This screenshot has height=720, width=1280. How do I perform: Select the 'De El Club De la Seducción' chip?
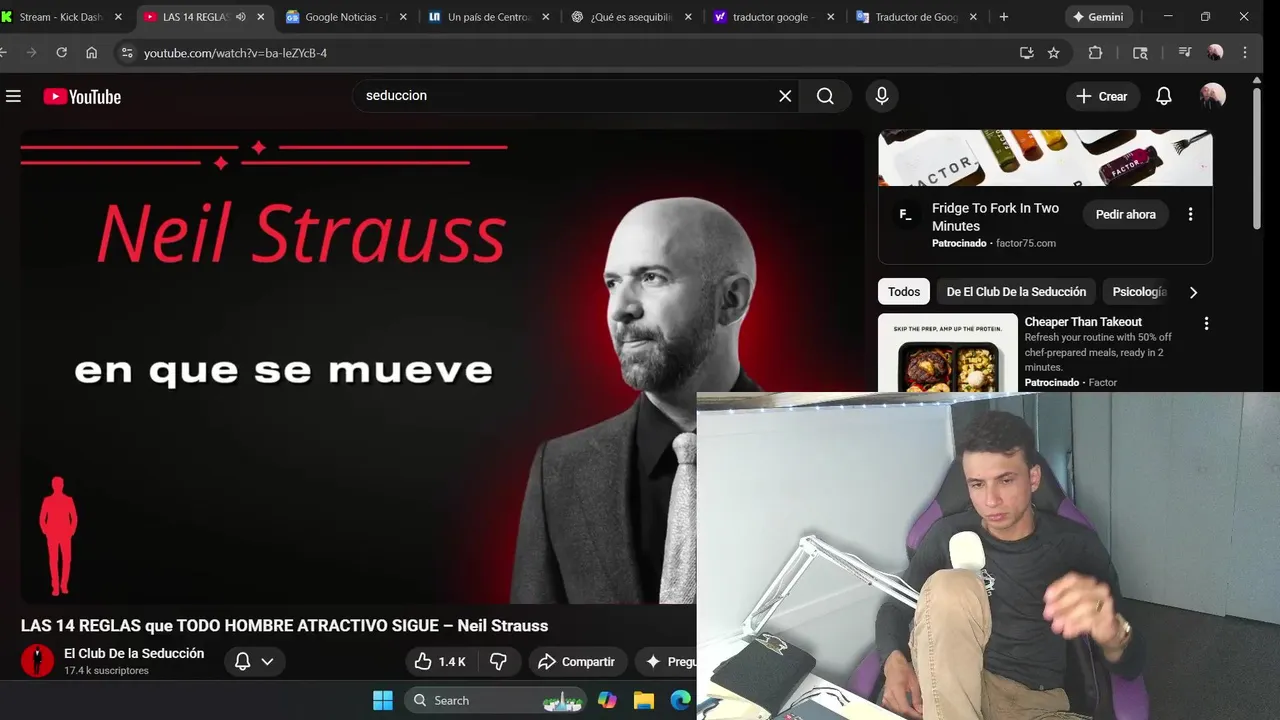1016,292
